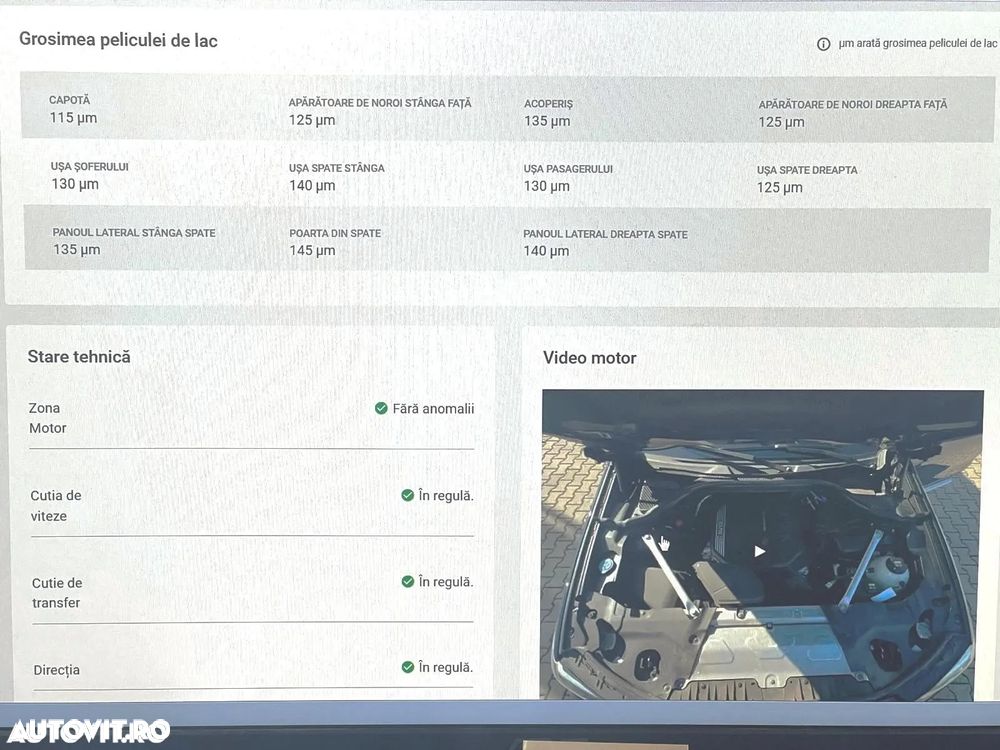Select UȘA SPATE STÂNGA value 140 µm

tap(312, 186)
